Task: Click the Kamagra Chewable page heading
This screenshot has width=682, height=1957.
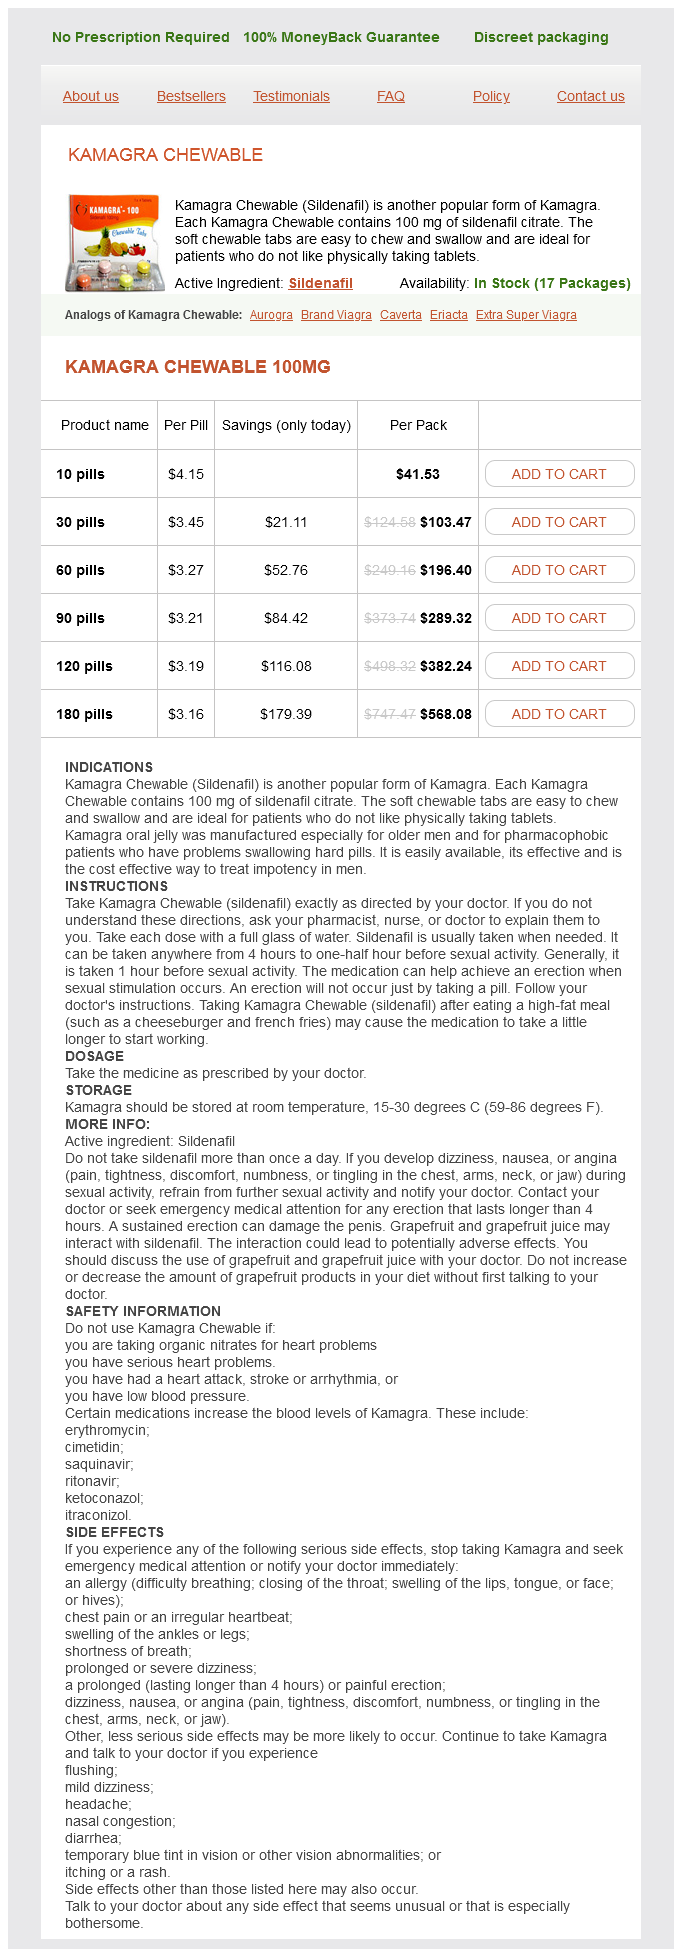Action: click(x=165, y=155)
